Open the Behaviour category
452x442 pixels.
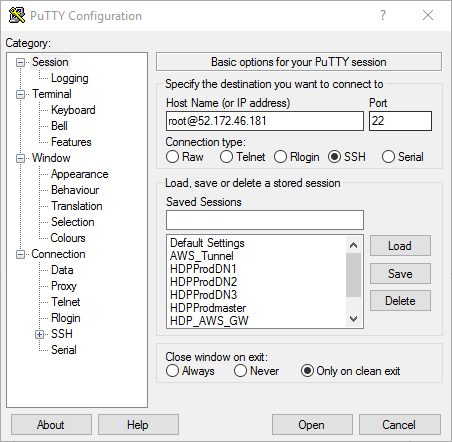pos(75,190)
